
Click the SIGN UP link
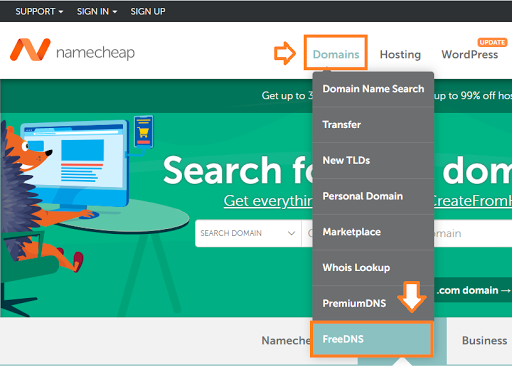click(x=148, y=12)
